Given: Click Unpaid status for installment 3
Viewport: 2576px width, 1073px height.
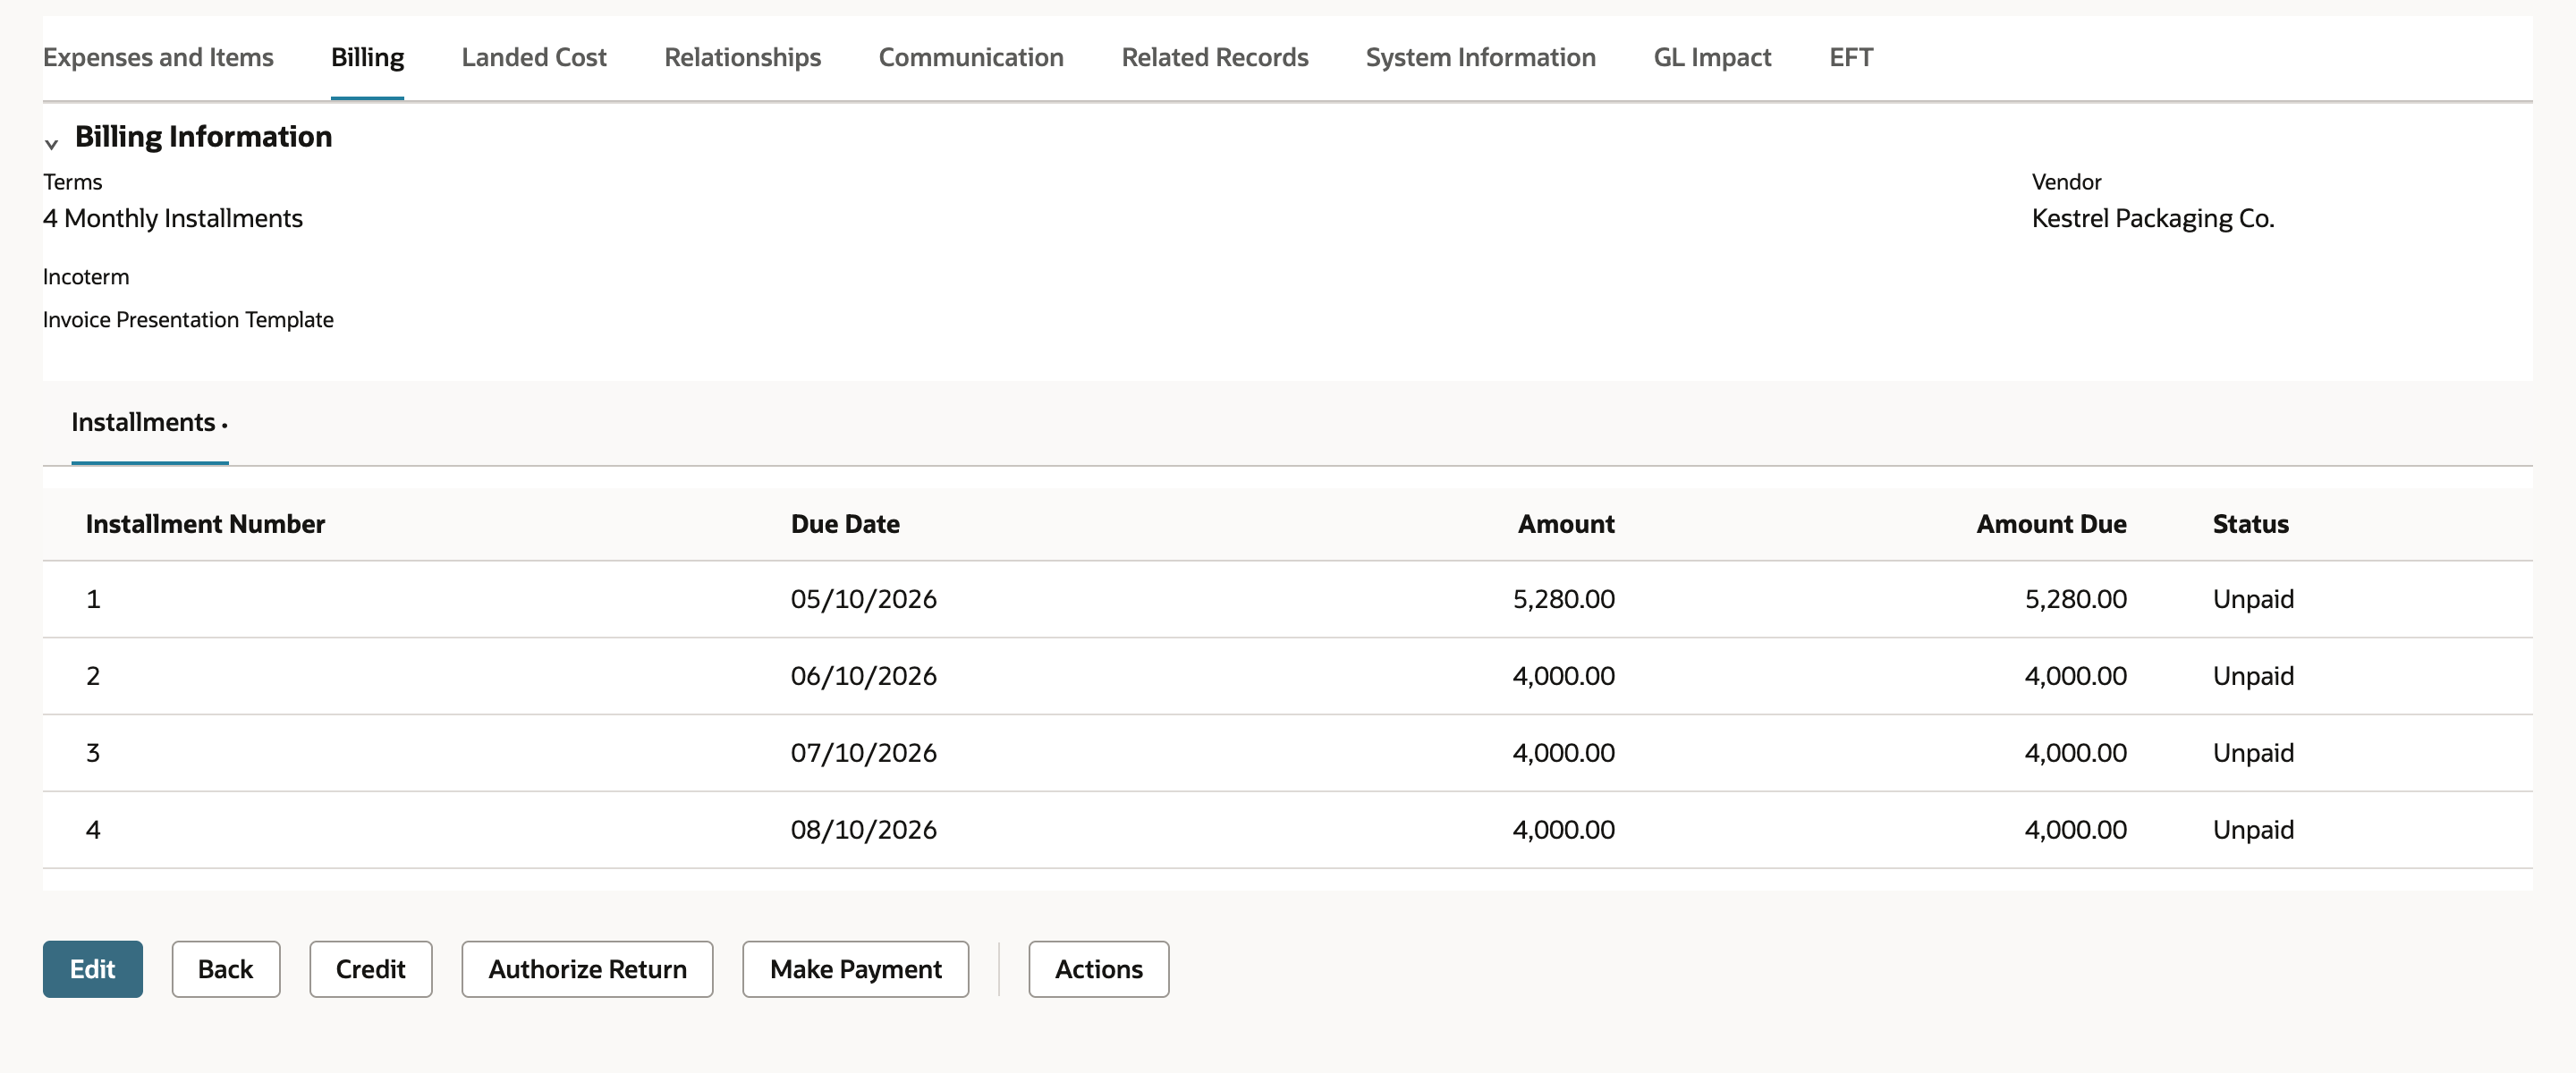Looking at the screenshot, I should [2253, 752].
